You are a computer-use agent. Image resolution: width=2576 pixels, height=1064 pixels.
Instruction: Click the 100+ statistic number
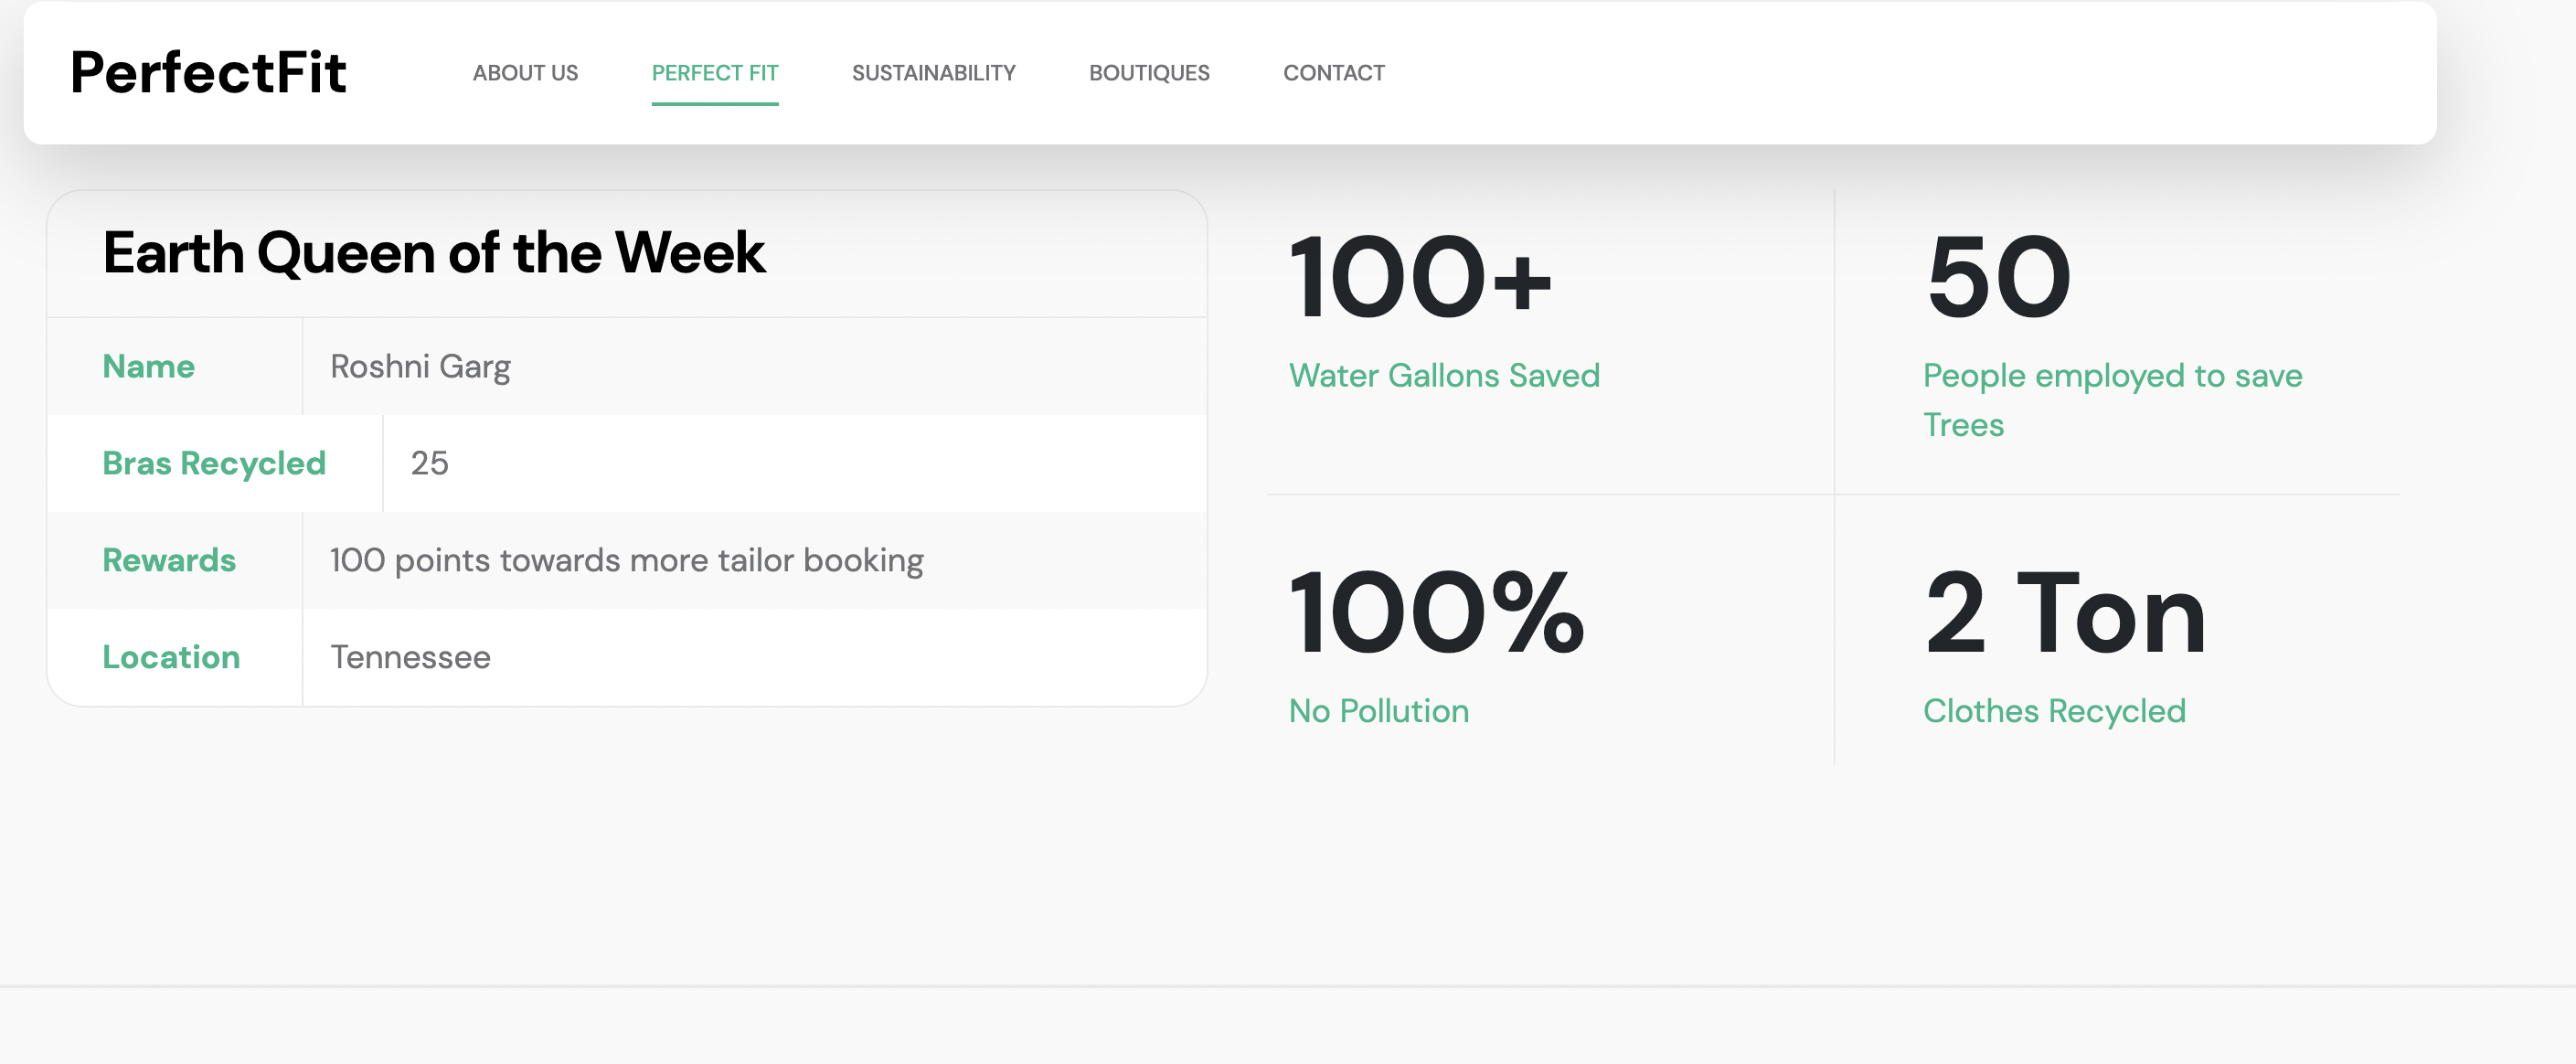click(1419, 277)
